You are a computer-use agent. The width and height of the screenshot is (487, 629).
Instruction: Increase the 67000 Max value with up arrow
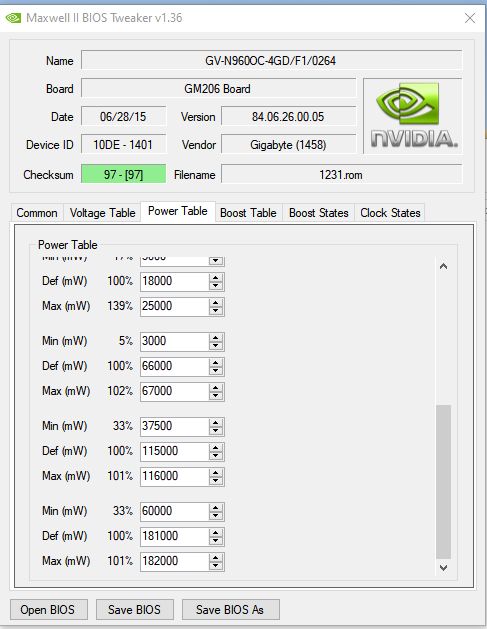216,387
